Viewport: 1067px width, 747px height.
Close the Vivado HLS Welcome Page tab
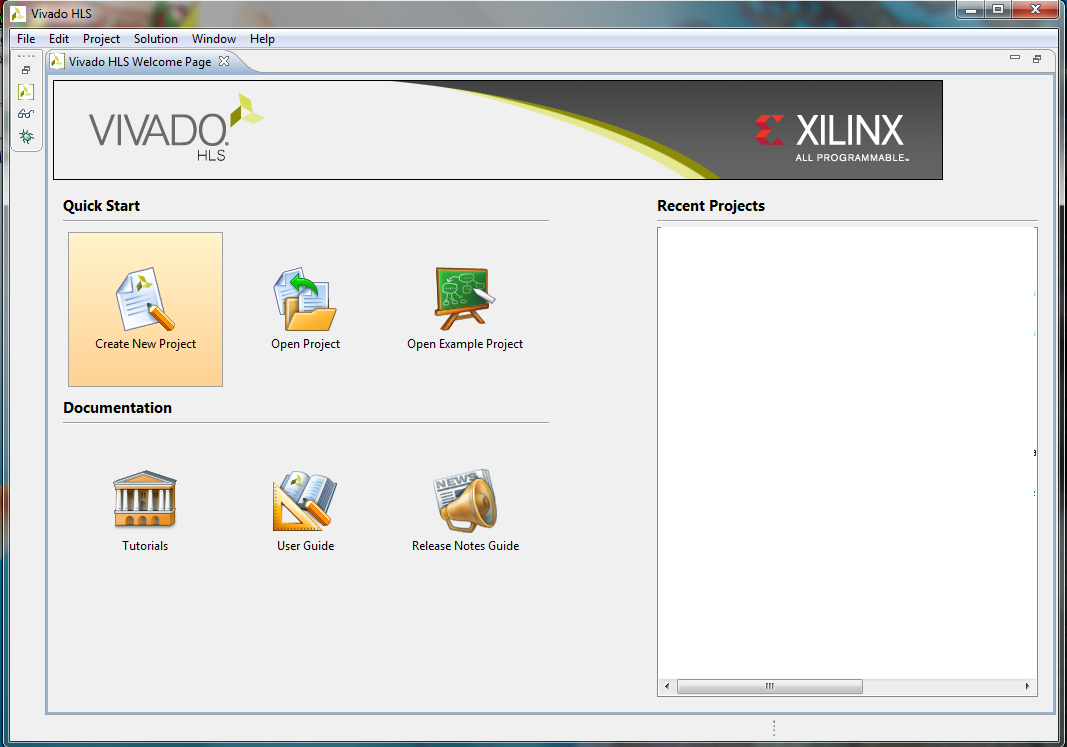224,61
